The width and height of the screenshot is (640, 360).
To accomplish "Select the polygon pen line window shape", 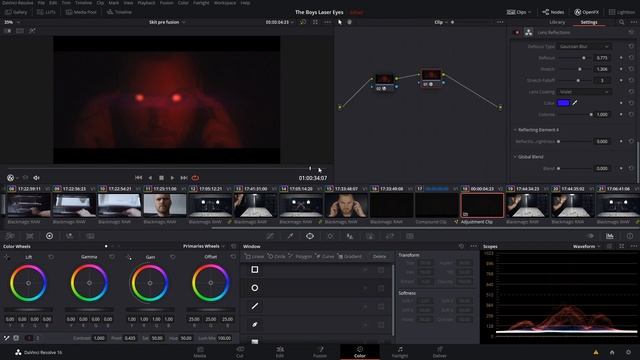I will coord(255,306).
